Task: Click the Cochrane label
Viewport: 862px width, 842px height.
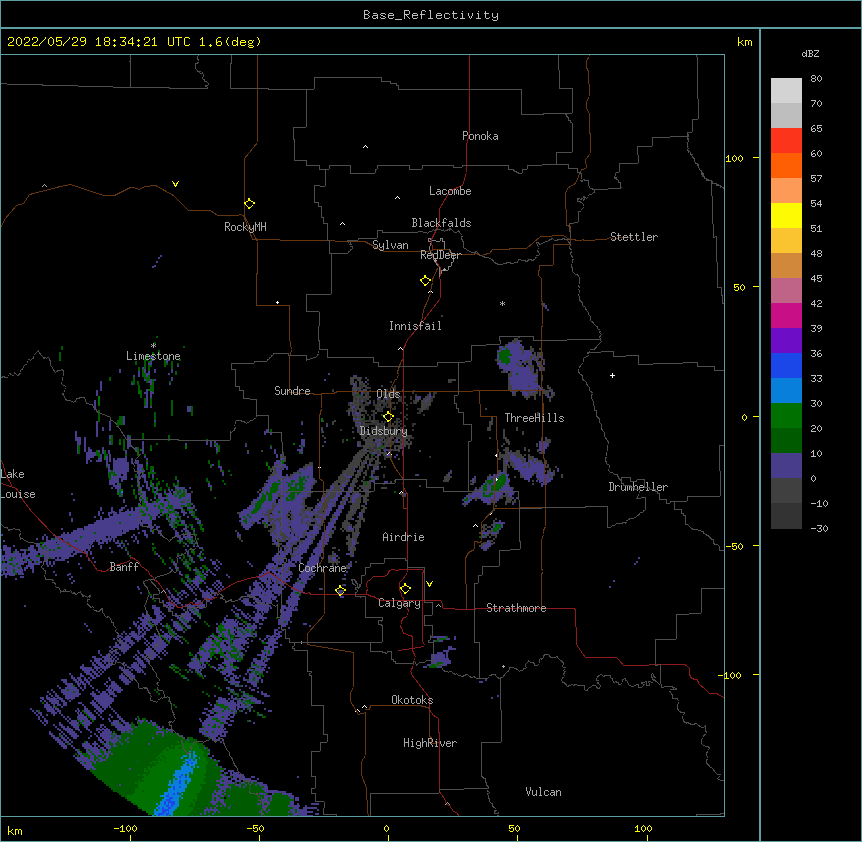Action: click(x=322, y=568)
